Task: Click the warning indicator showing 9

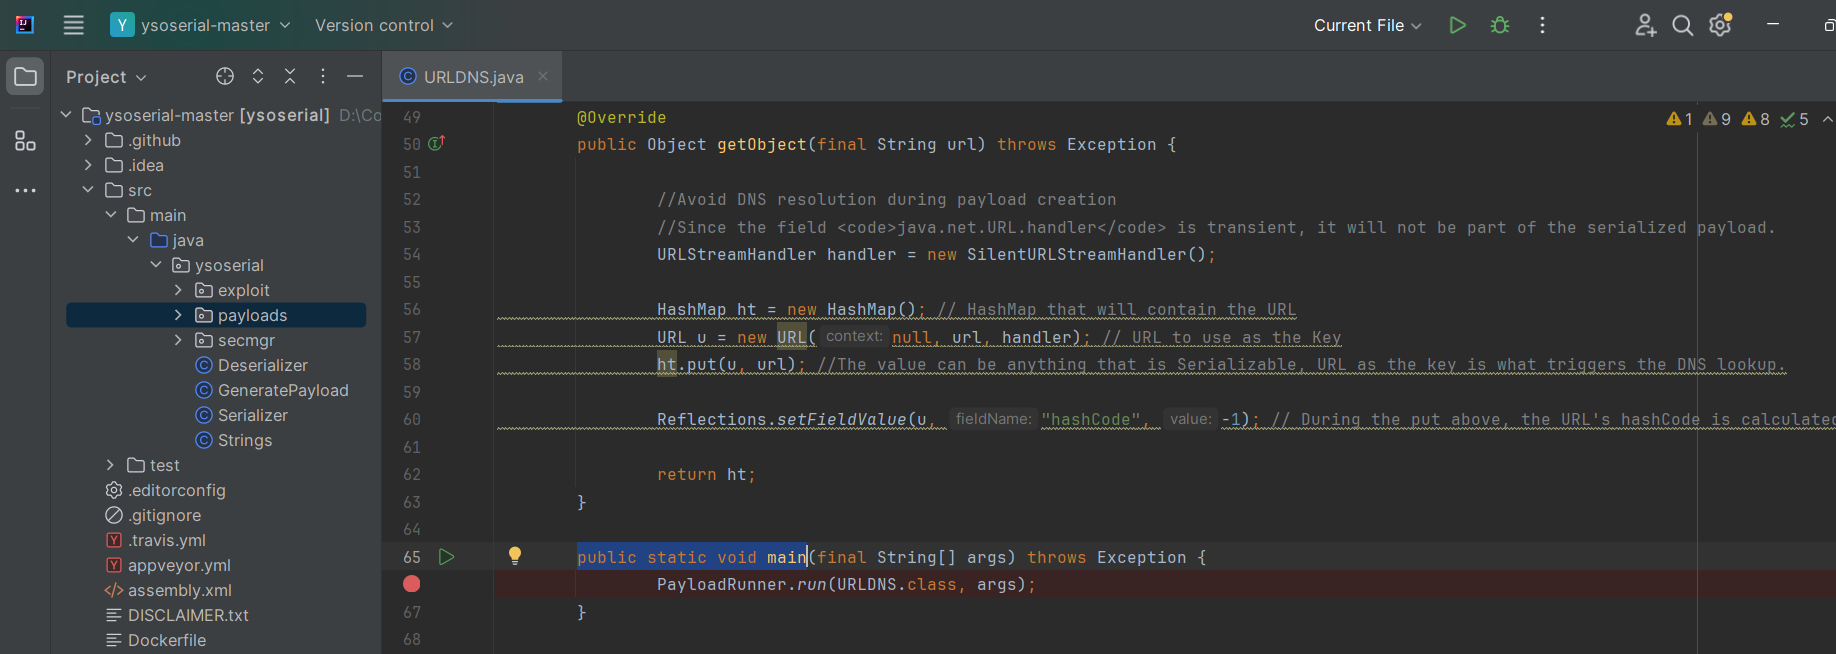Action: [1717, 119]
